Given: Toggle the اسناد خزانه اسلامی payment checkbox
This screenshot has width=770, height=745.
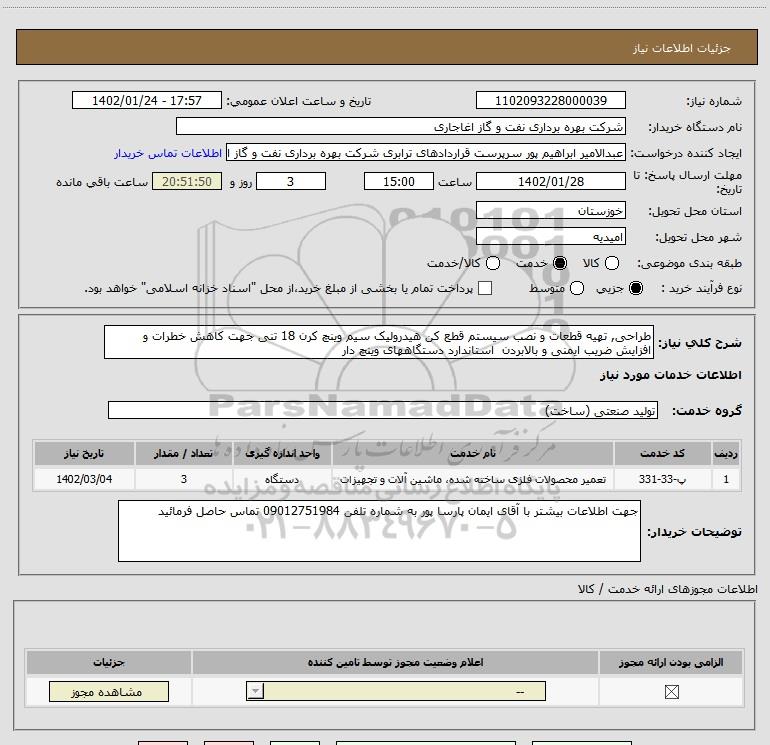Looking at the screenshot, I should click(485, 288).
